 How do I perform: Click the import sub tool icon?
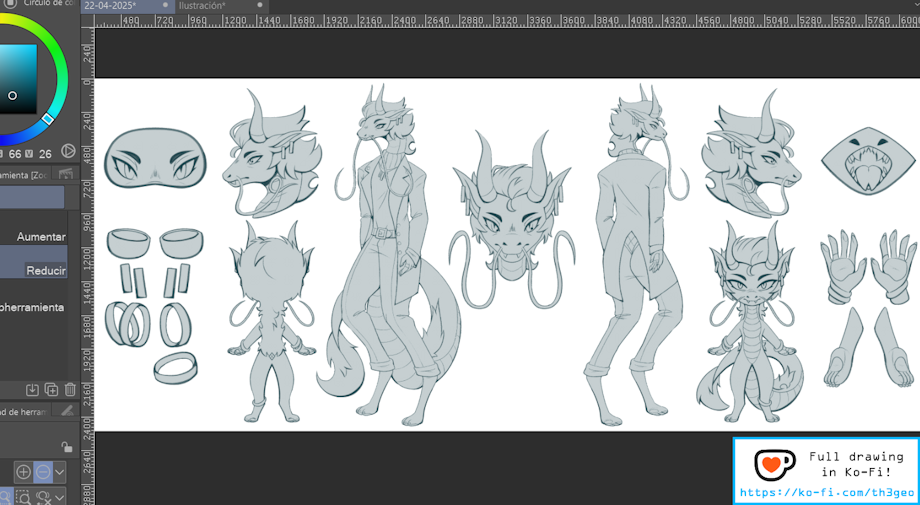(32, 389)
